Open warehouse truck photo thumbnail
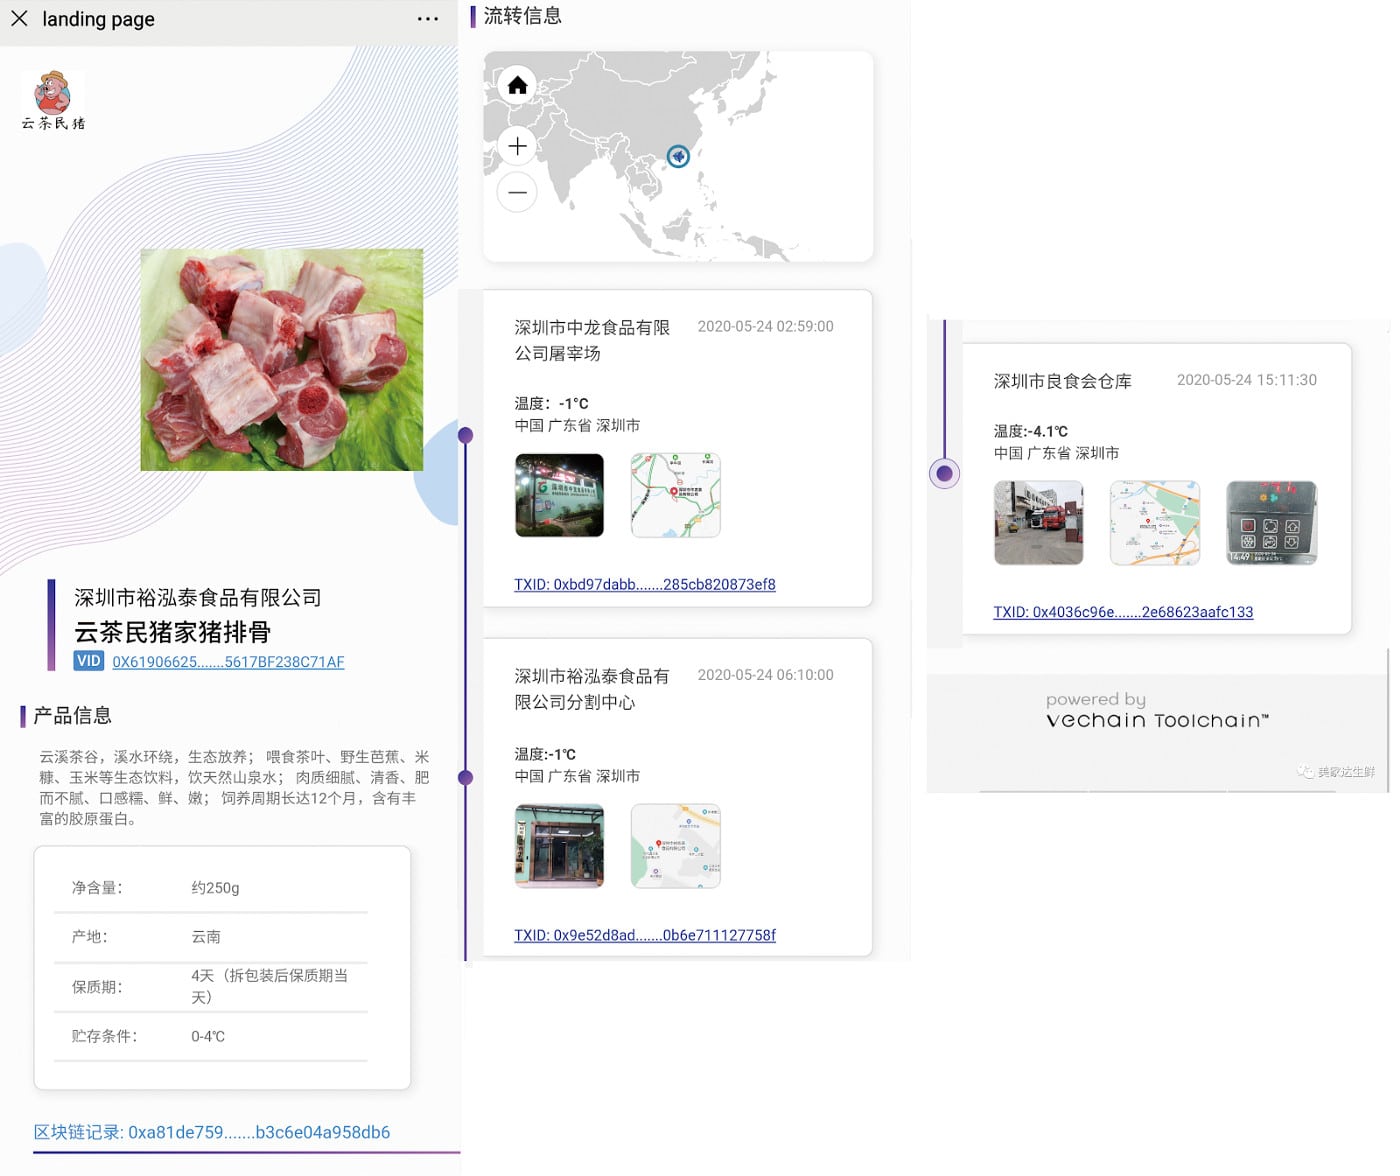Image resolution: width=1400 pixels, height=1176 pixels. coord(1038,523)
